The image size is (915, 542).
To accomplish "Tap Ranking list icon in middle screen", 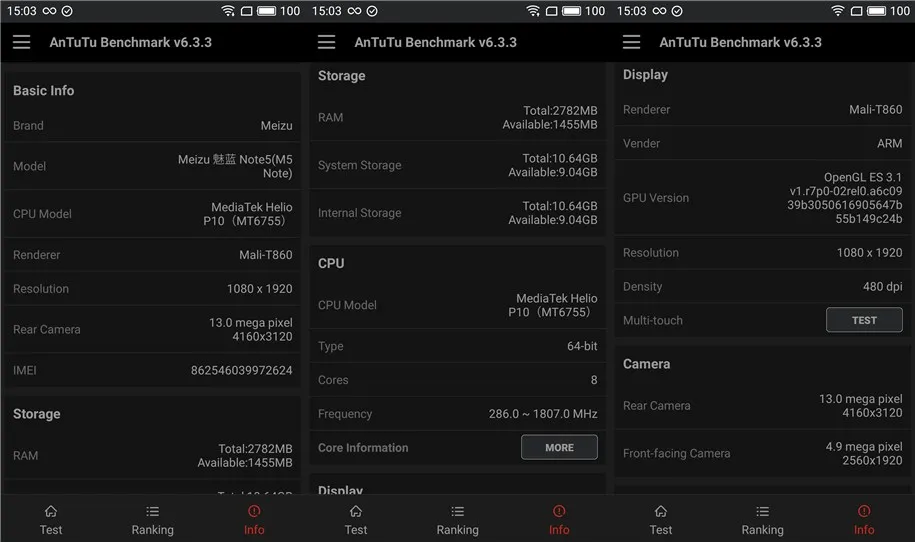I will 458,512.
